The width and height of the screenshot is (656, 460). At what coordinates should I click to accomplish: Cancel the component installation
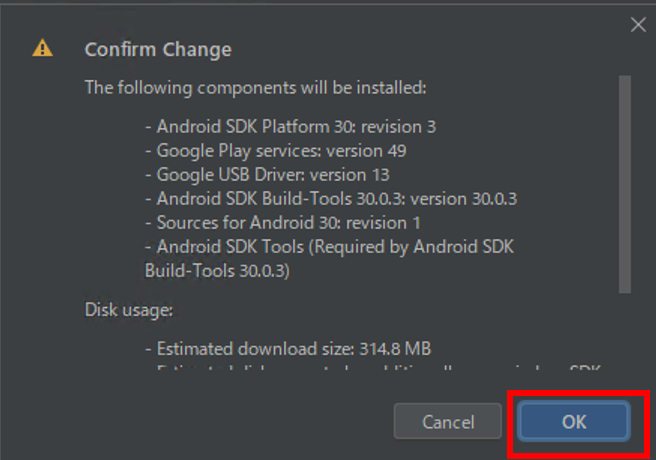[x=448, y=422]
